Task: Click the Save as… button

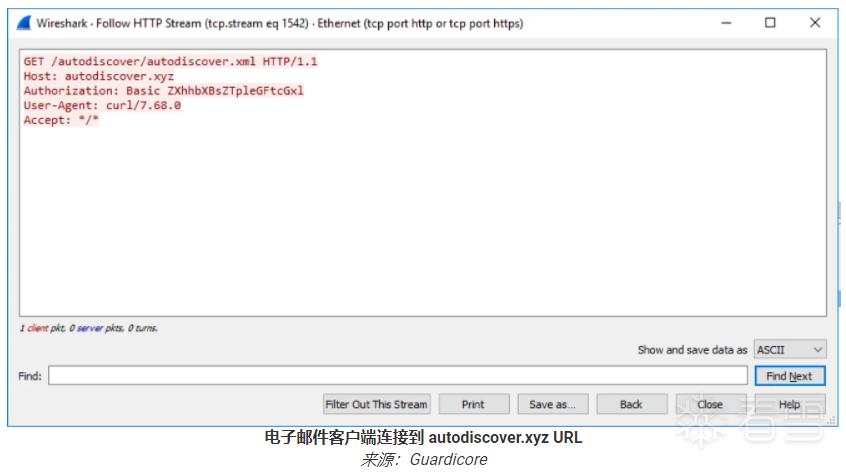Action: (x=552, y=404)
